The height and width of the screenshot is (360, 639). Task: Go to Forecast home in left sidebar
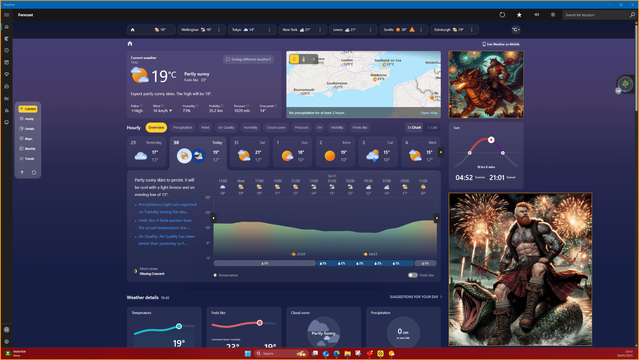pos(7,27)
